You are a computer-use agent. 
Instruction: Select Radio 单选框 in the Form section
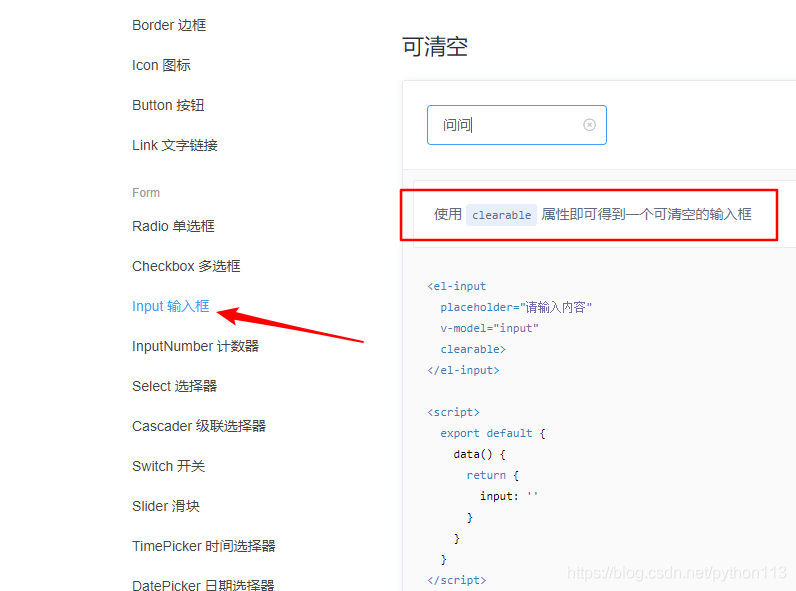click(x=173, y=226)
